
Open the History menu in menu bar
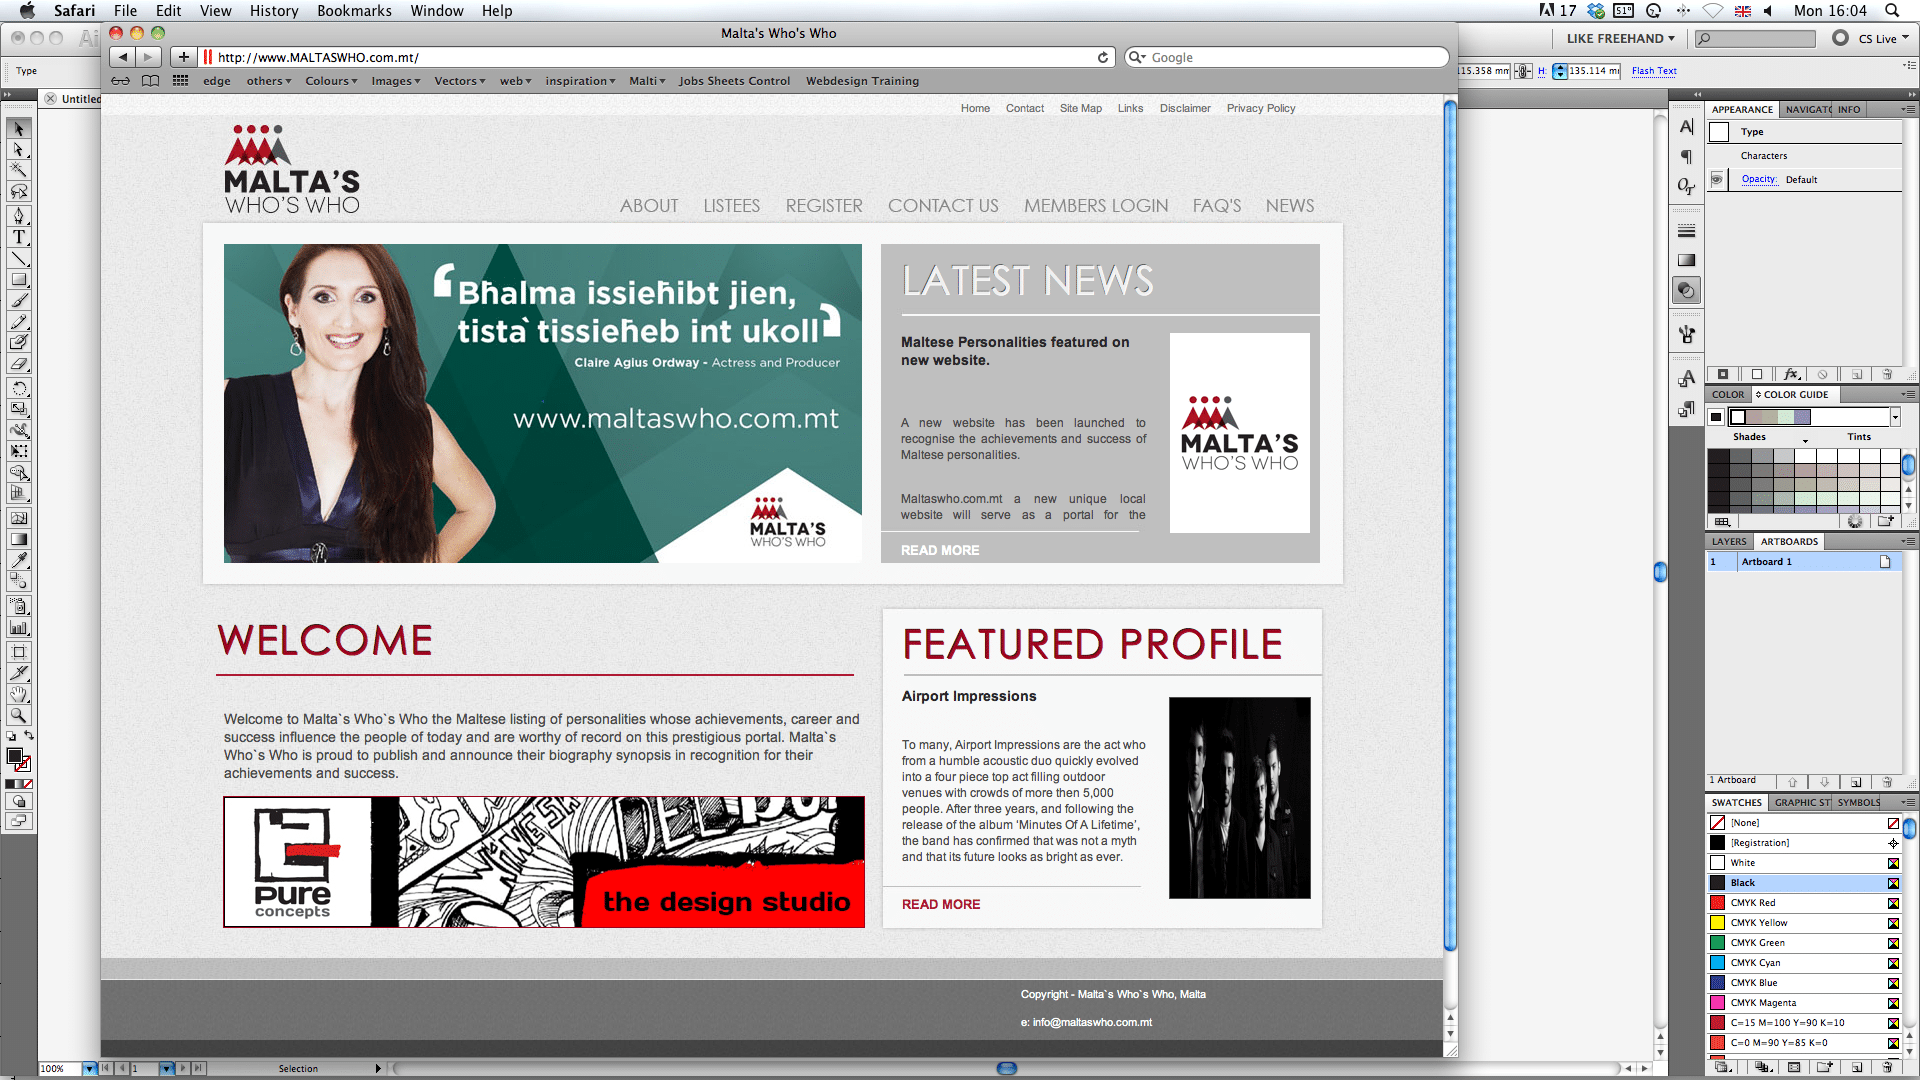pyautogui.click(x=274, y=10)
